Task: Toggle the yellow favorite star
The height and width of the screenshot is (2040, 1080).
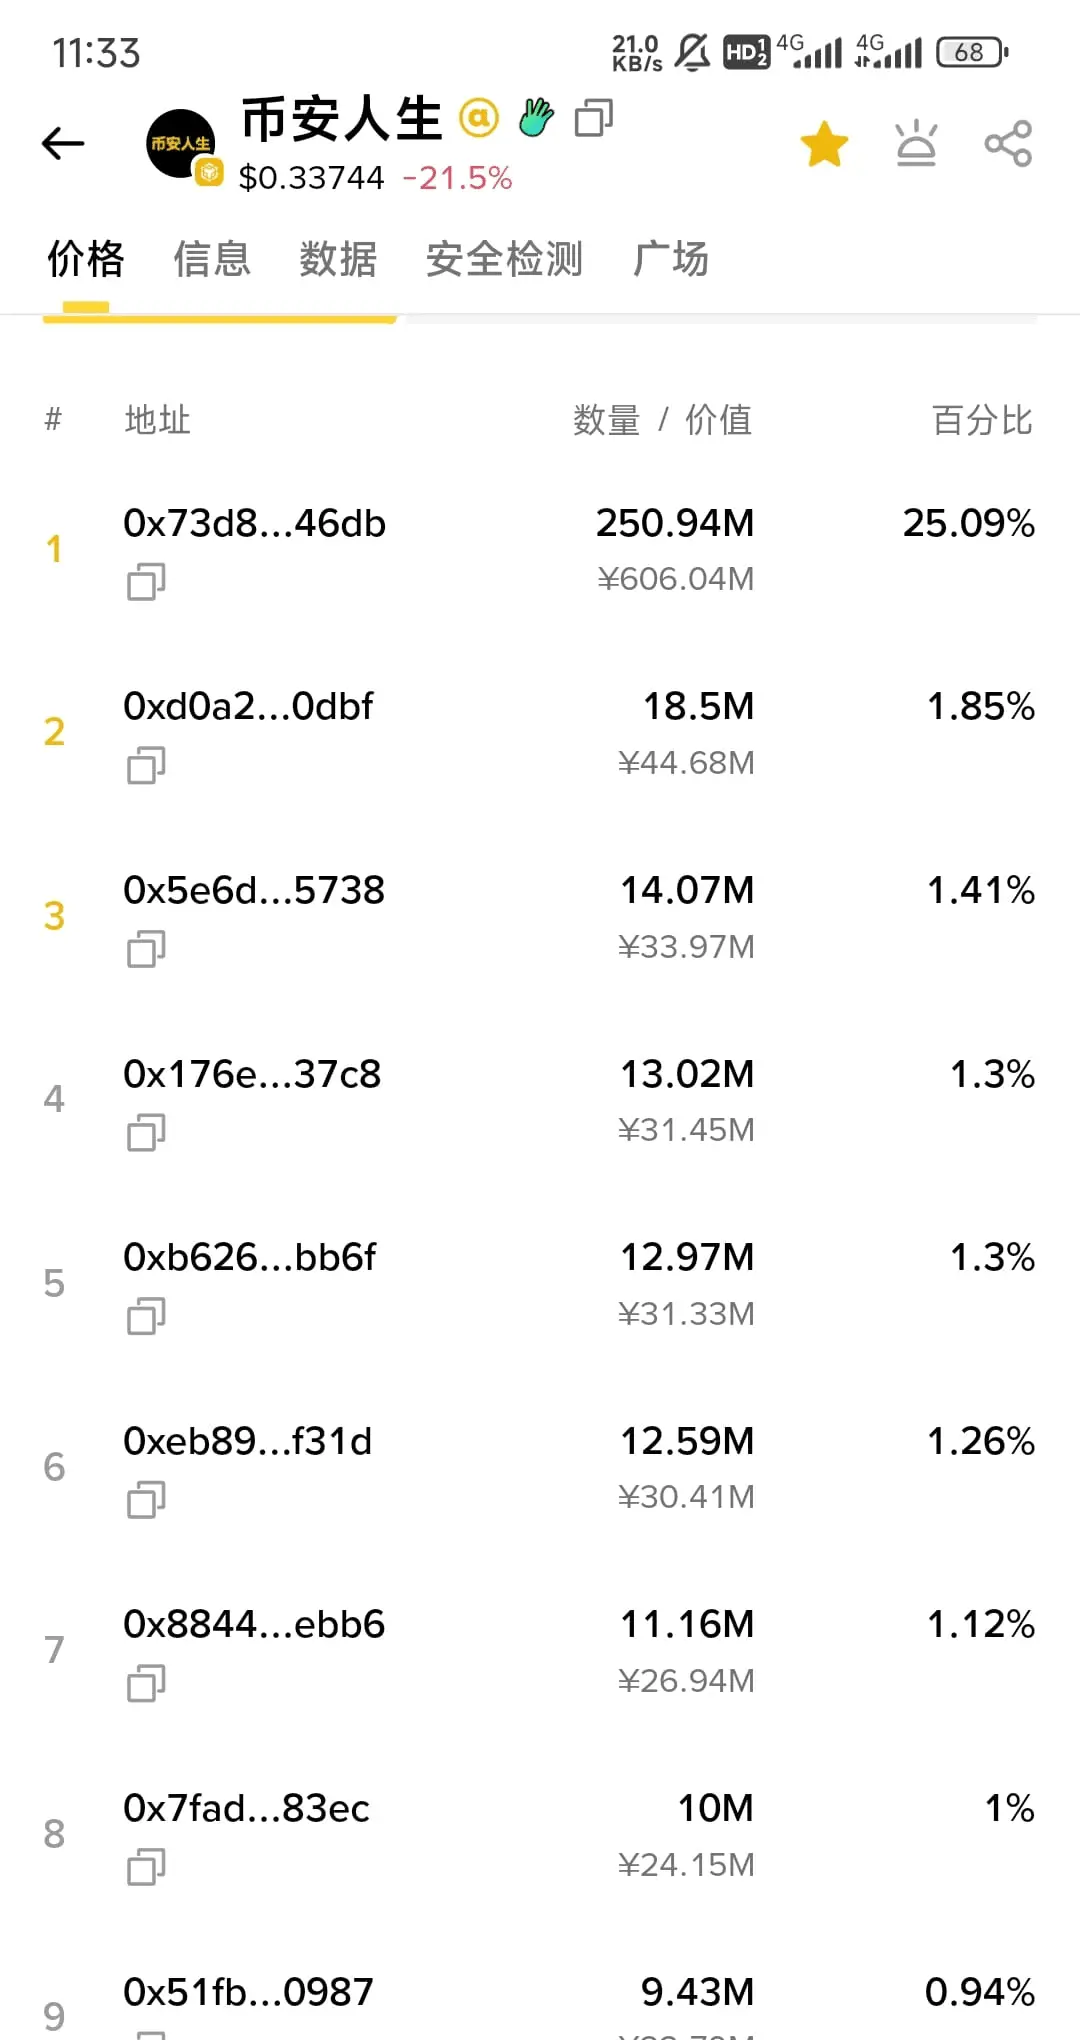Action: [x=824, y=145]
